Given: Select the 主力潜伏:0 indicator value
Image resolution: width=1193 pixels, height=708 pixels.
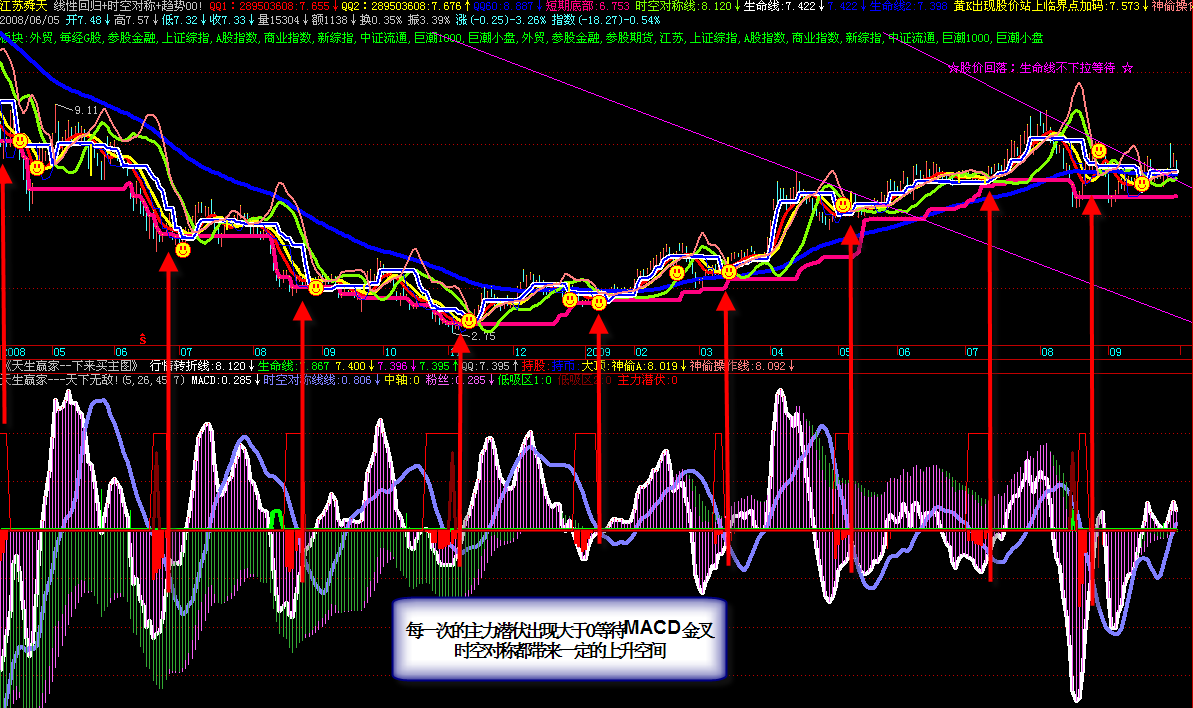Looking at the screenshot, I should (647, 379).
